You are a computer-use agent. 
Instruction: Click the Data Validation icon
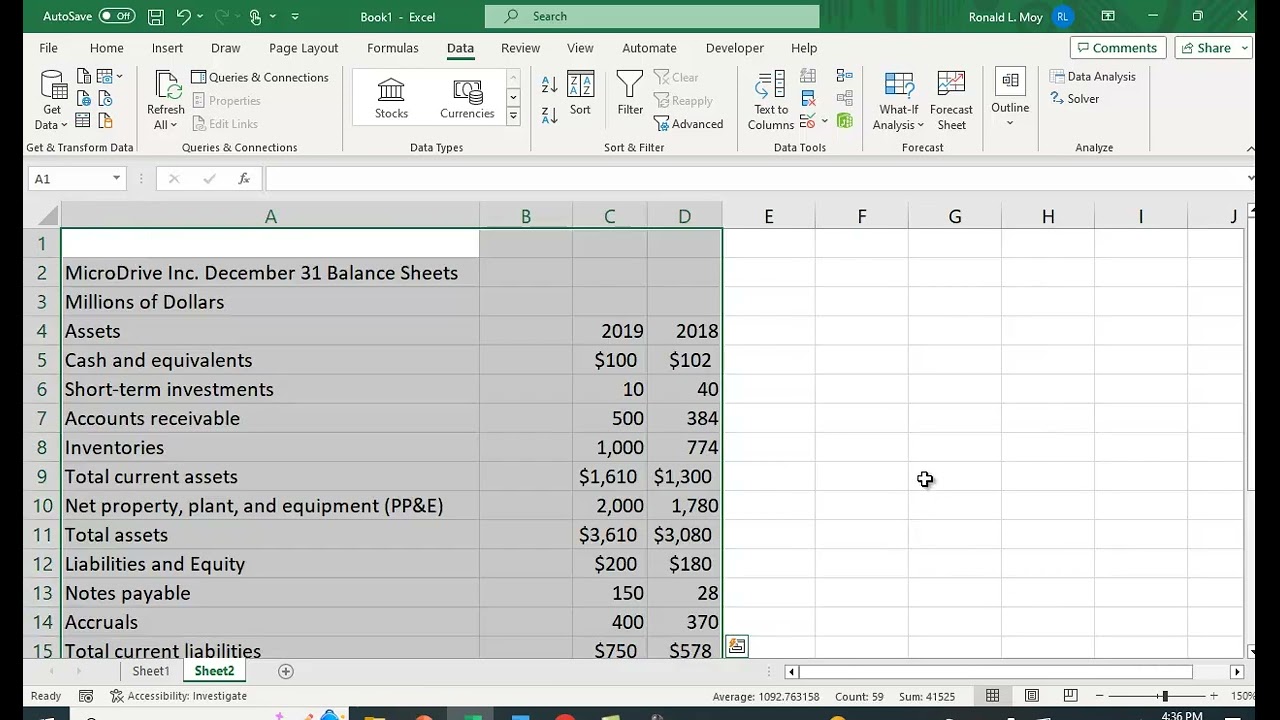[808, 121]
